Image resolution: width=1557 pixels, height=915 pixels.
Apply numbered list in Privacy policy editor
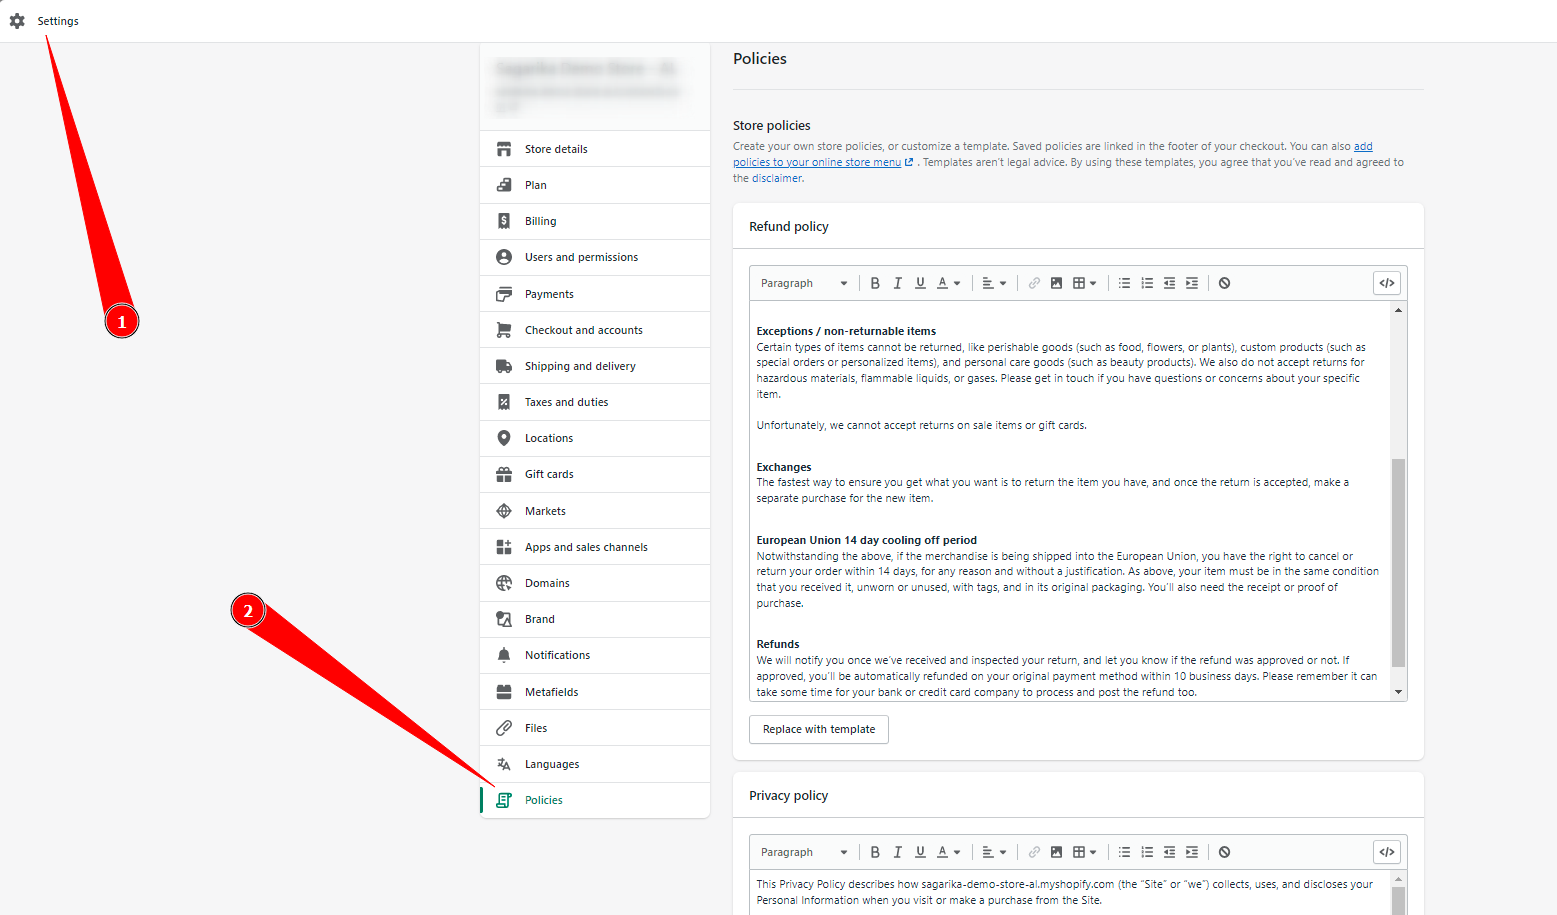(x=1147, y=852)
